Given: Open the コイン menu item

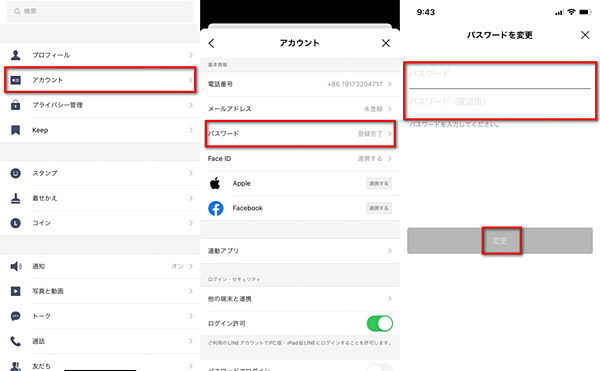Looking at the screenshot, I should [x=100, y=223].
